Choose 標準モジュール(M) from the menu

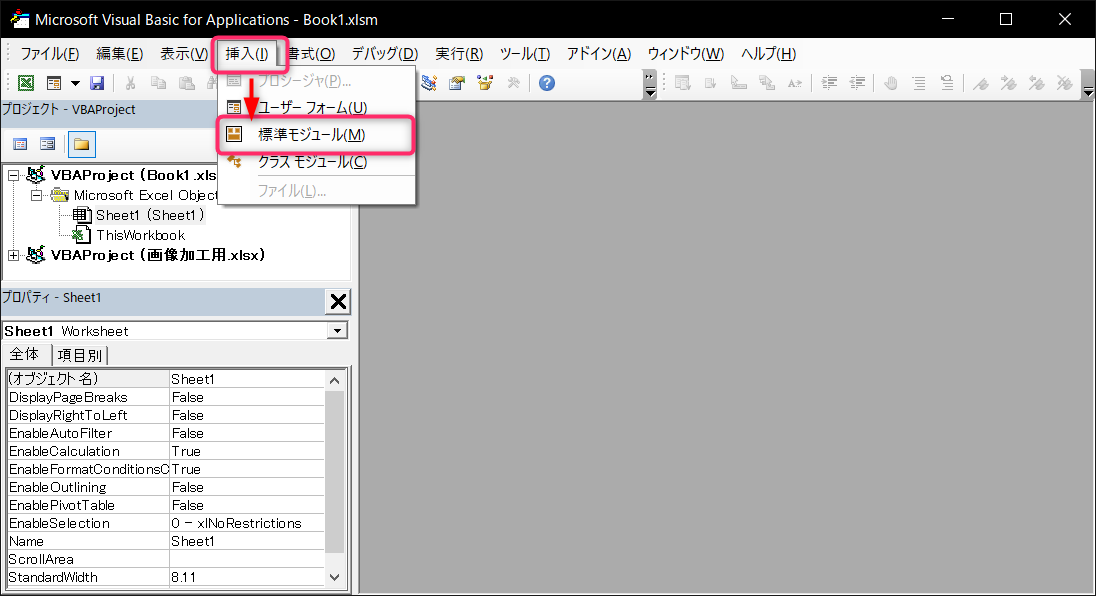pyautogui.click(x=317, y=135)
